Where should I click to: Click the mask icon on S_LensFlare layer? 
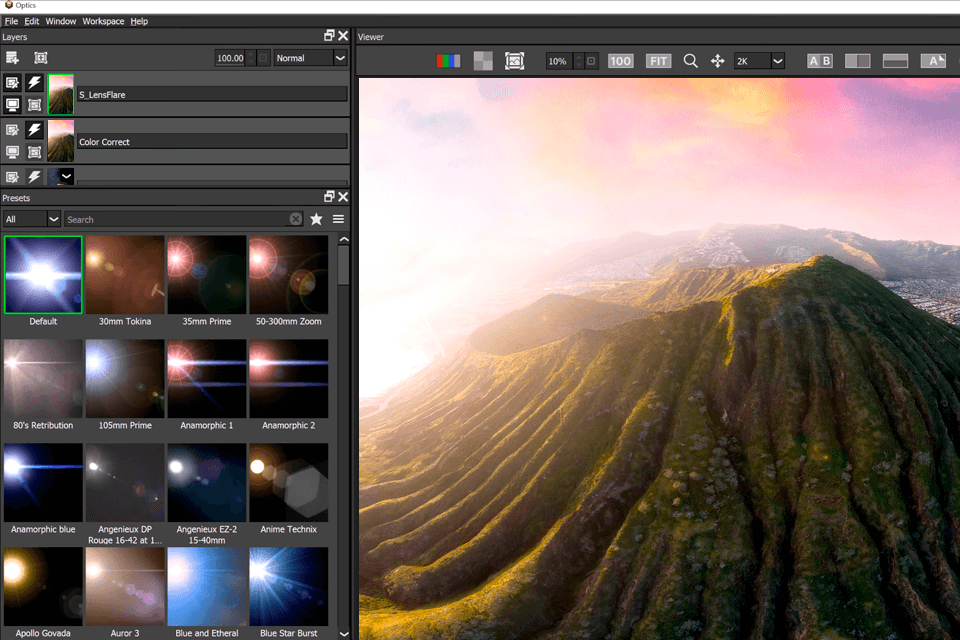[34, 105]
